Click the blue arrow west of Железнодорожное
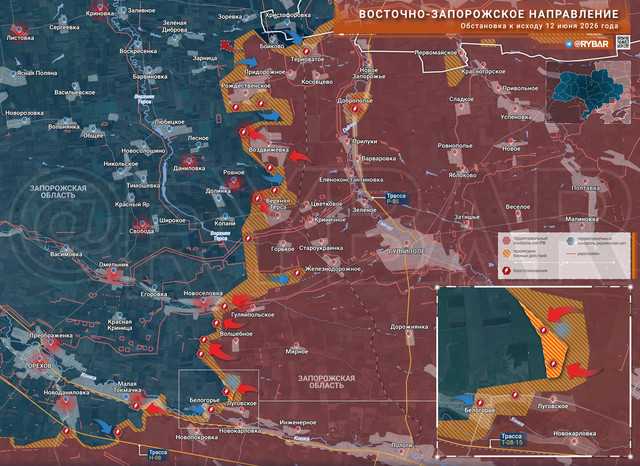640x466 pixels. click(279, 278)
